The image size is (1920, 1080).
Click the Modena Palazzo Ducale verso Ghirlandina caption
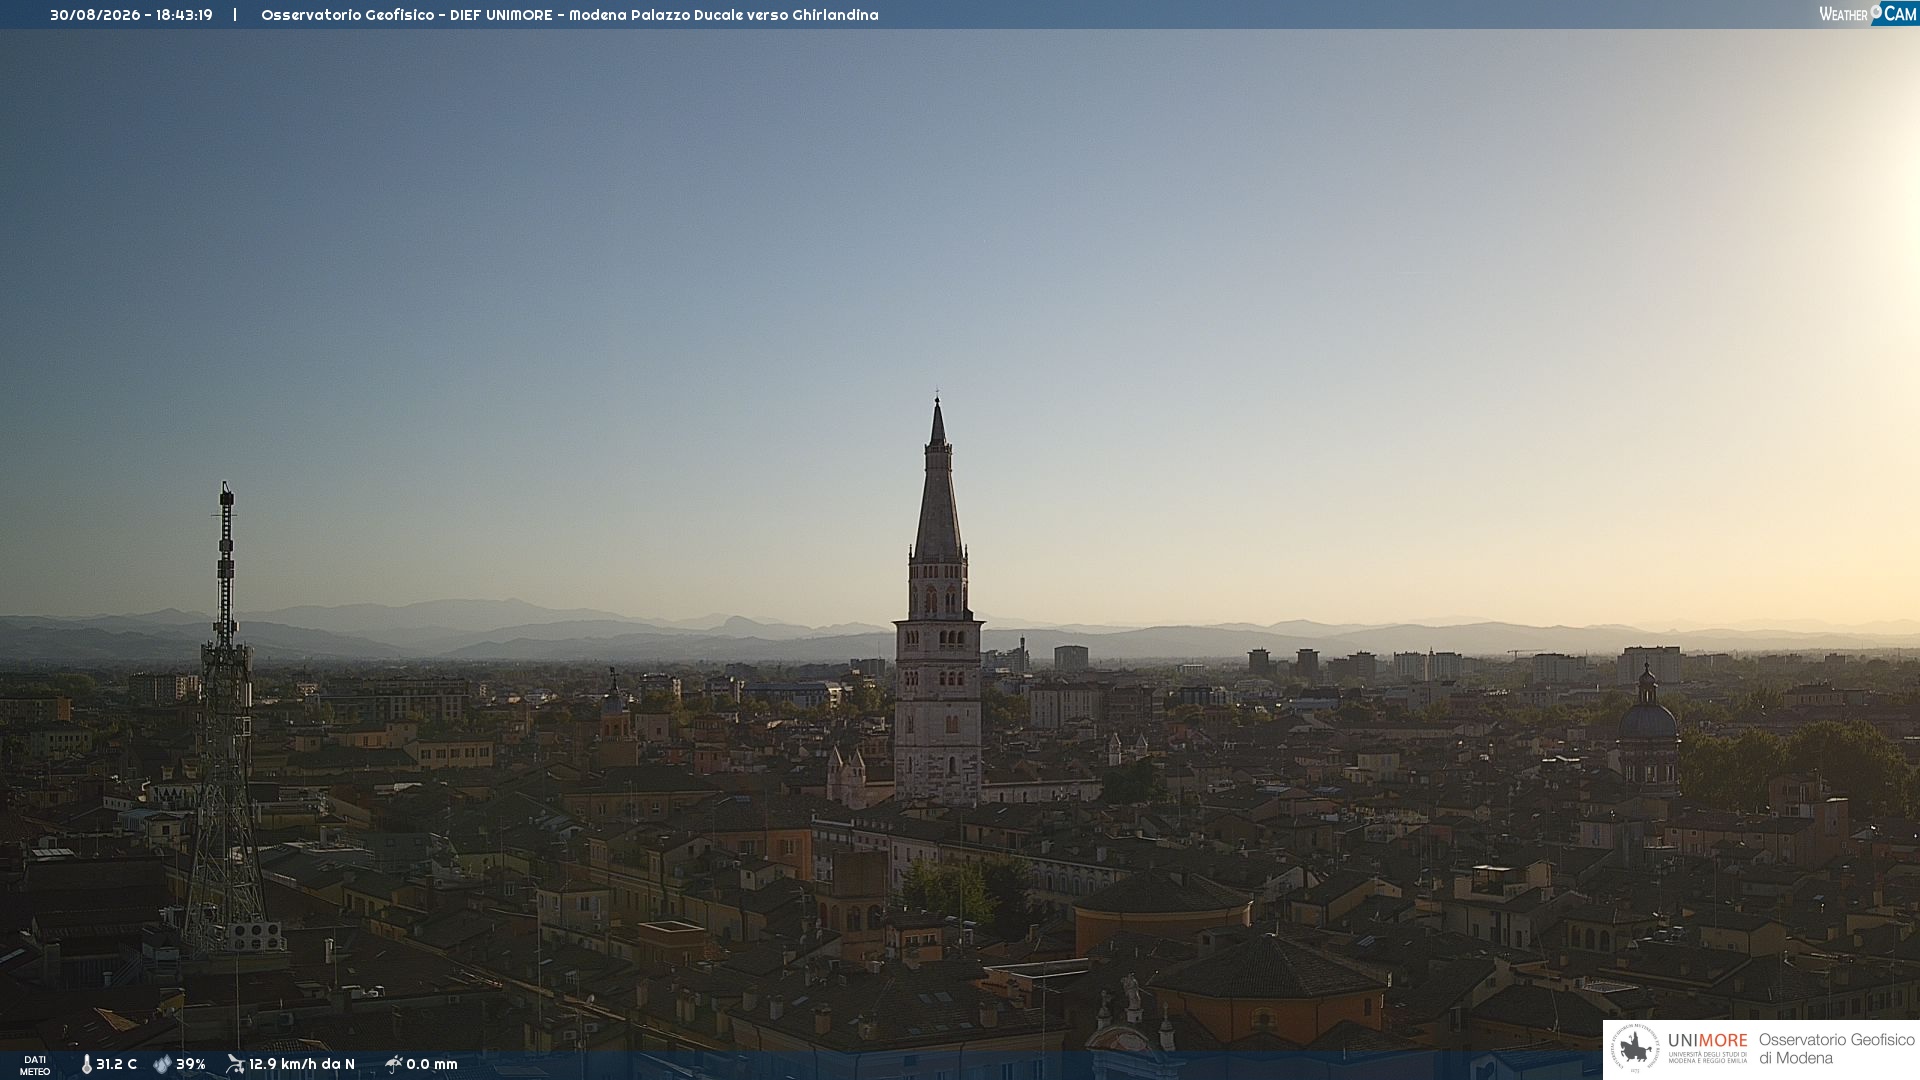point(724,15)
